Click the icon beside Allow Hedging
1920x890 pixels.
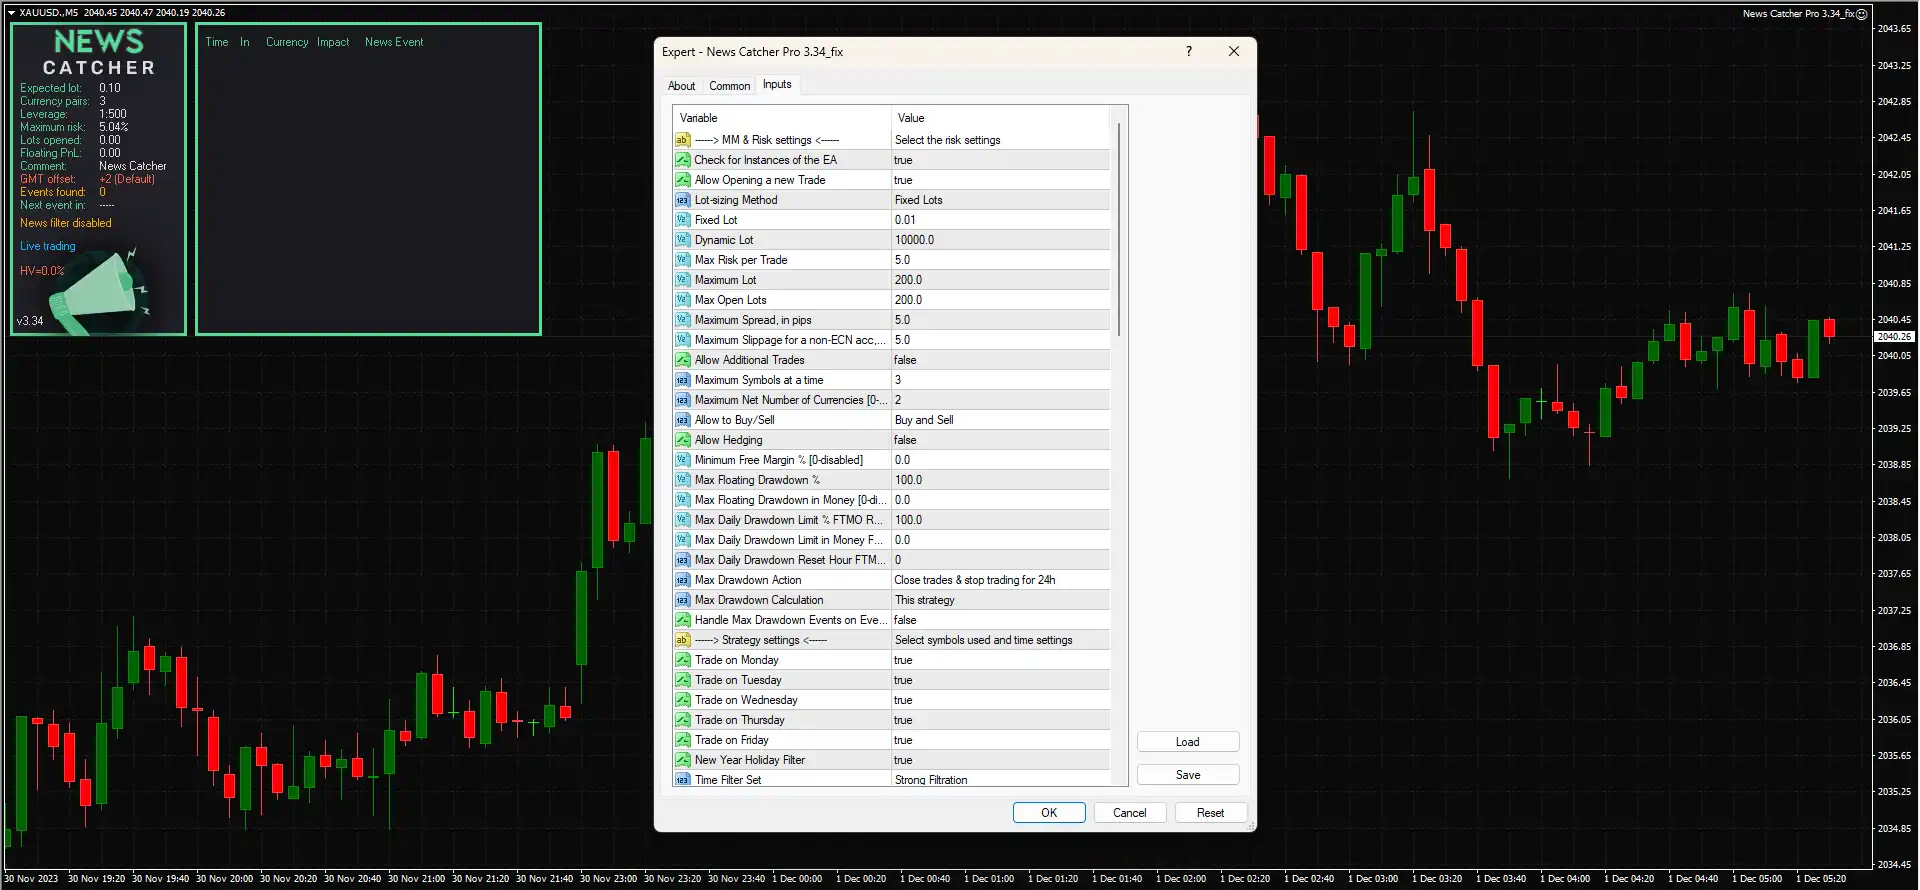[683, 440]
